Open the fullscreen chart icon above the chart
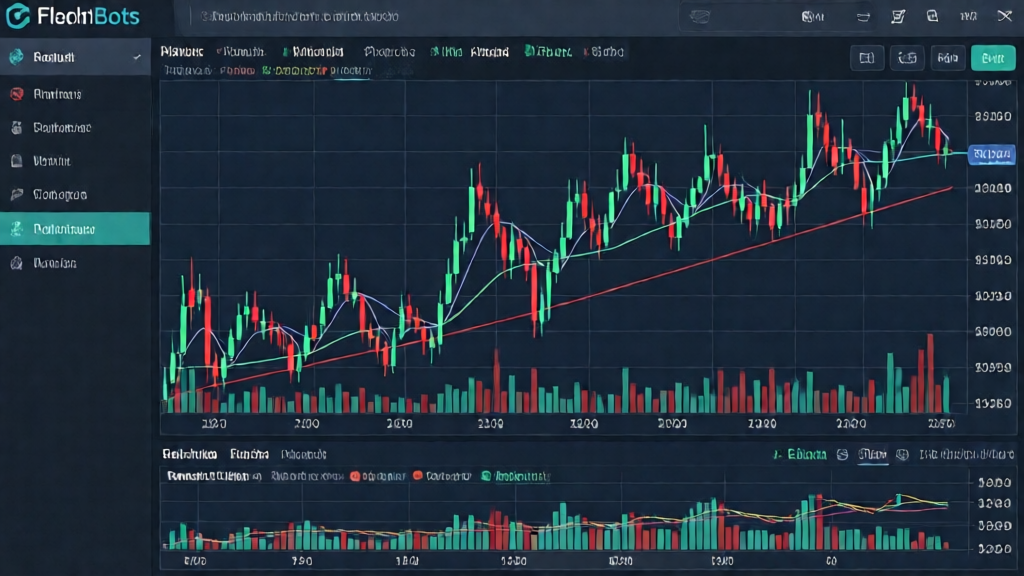 tap(866, 58)
